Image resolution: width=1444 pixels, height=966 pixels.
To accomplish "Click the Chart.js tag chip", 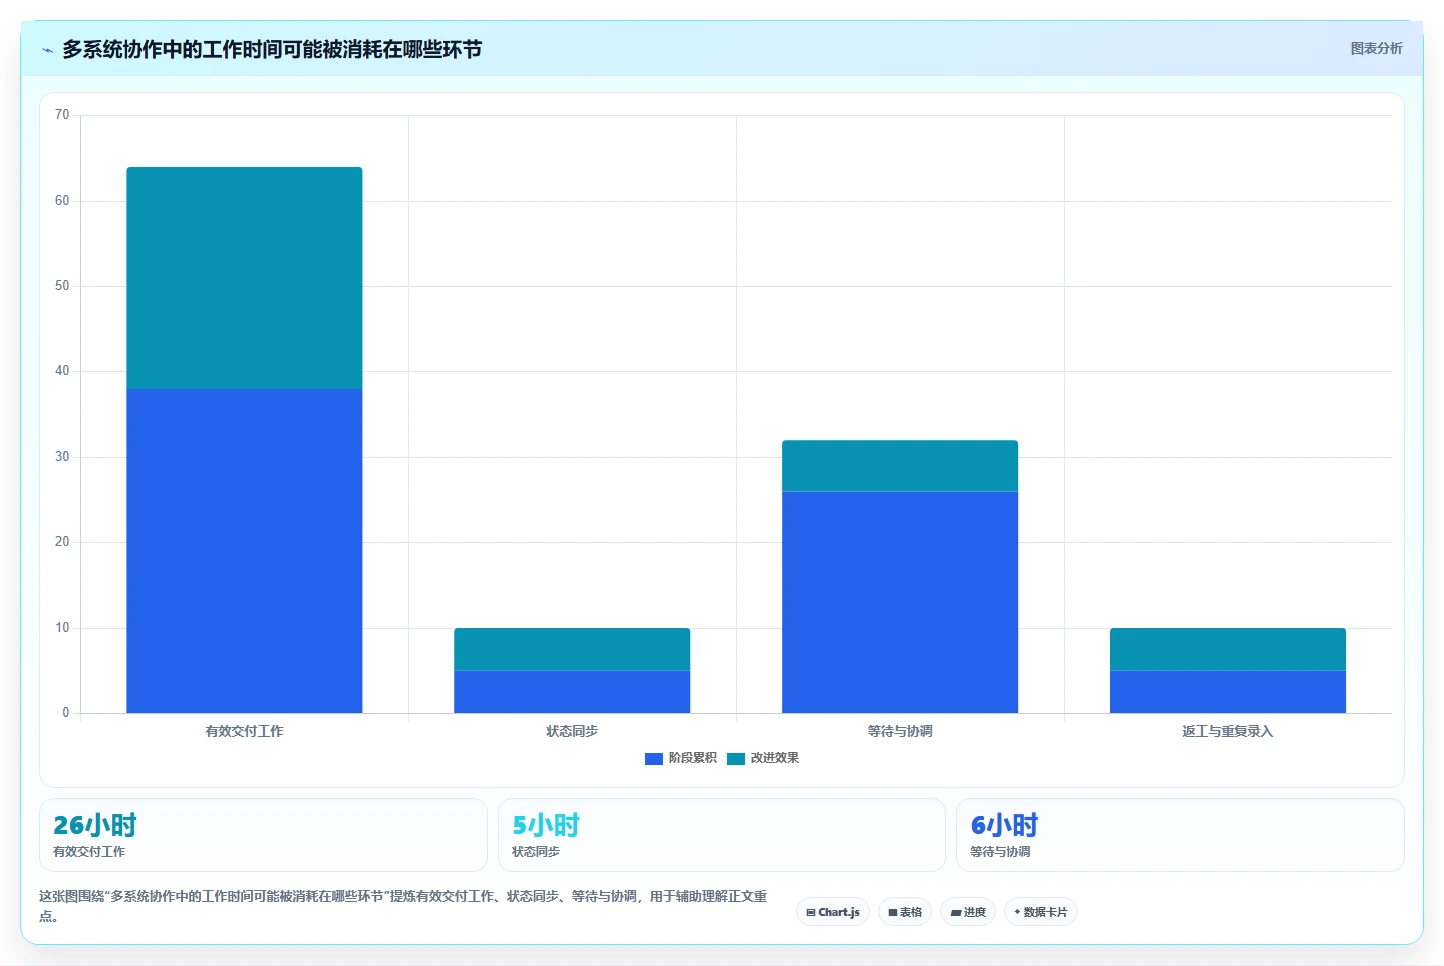I will tap(833, 912).
